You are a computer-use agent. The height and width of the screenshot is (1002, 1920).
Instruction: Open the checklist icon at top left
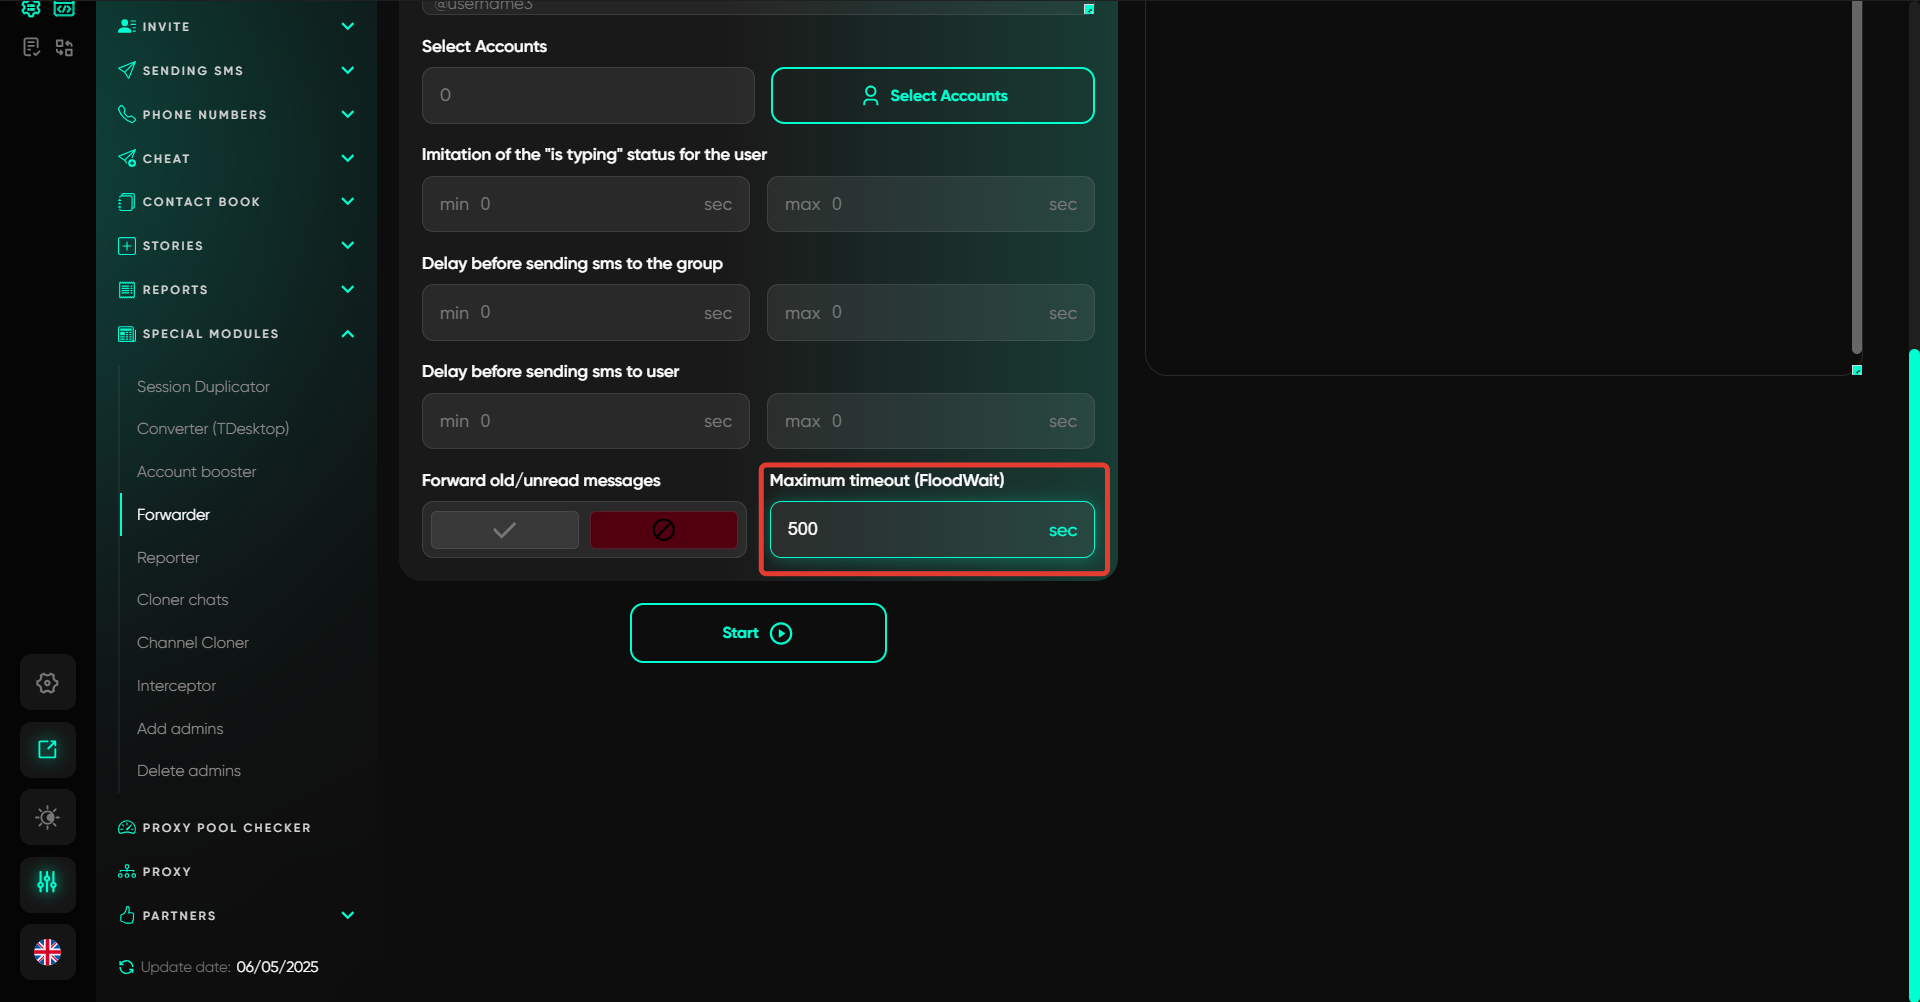tap(31, 47)
